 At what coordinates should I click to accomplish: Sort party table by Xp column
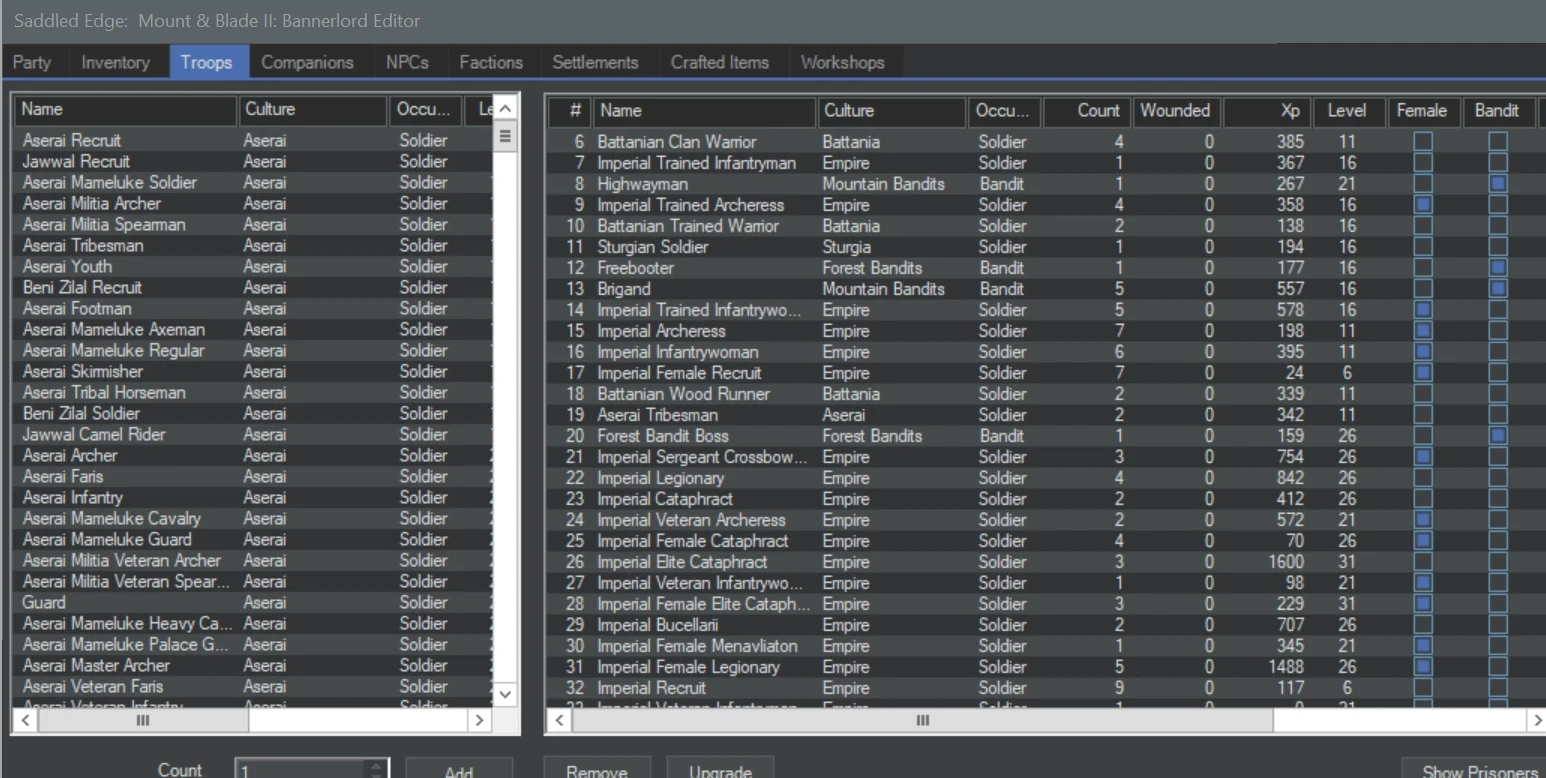(1267, 111)
